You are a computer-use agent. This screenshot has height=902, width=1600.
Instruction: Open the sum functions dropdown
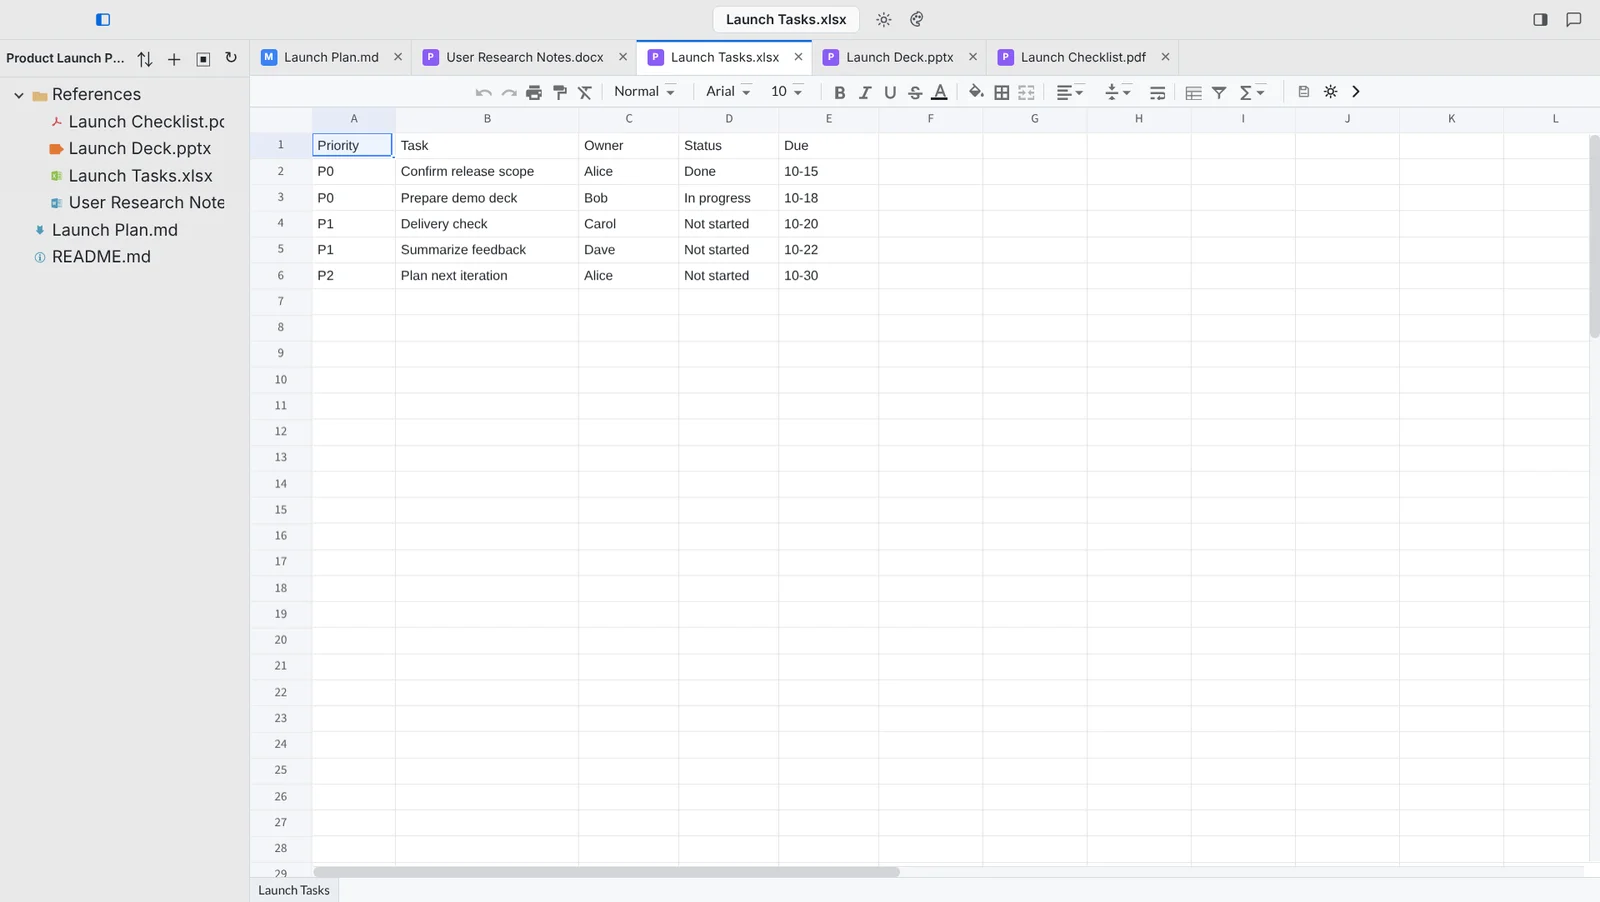[1252, 92]
